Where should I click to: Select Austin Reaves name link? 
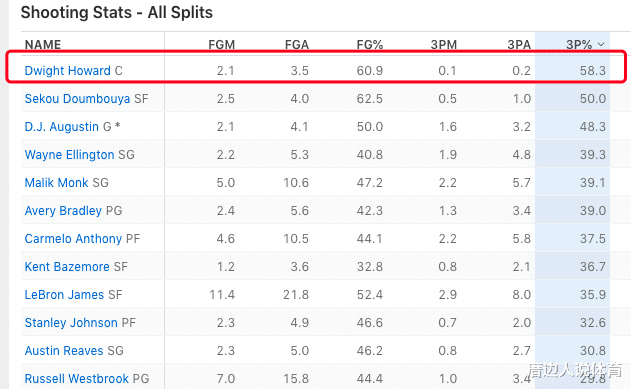[64, 351]
